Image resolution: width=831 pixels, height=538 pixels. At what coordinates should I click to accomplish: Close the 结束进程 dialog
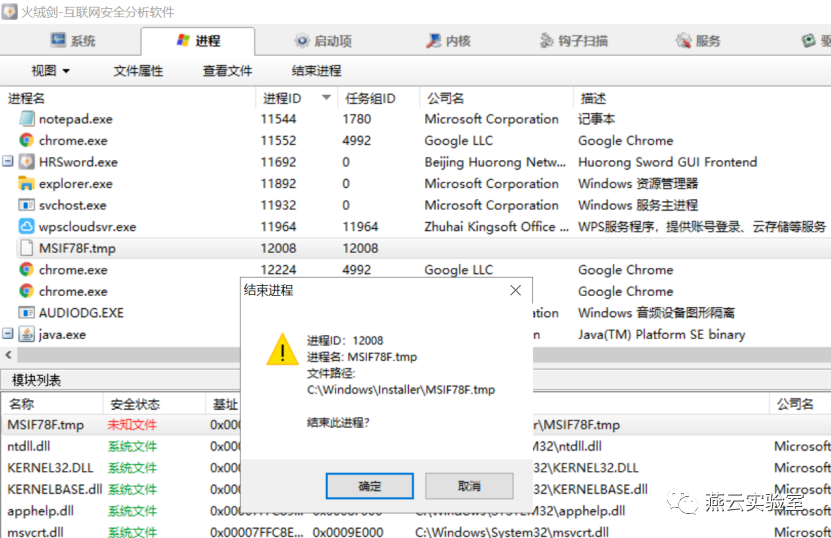click(x=515, y=290)
